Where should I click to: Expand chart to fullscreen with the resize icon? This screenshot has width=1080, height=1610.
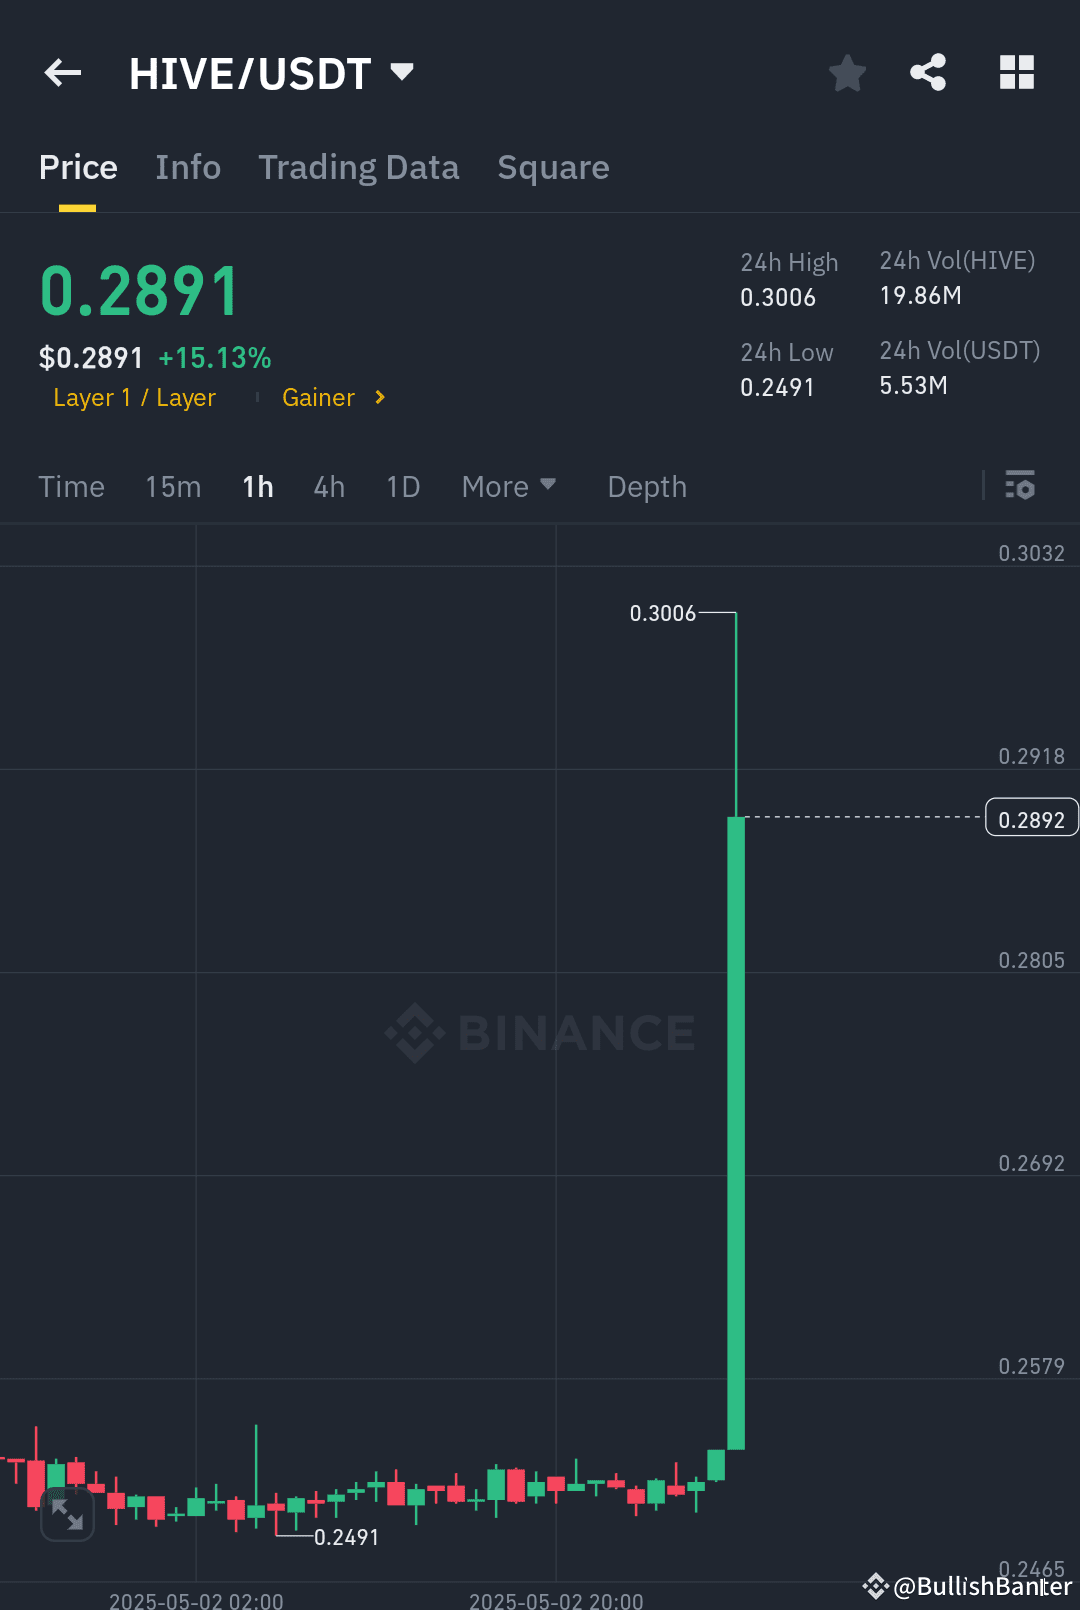[x=67, y=1513]
